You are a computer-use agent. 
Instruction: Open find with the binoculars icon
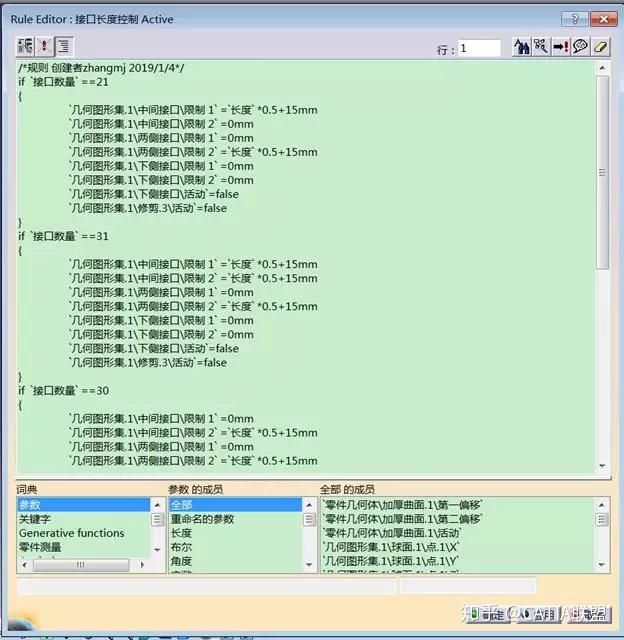pyautogui.click(x=522, y=47)
